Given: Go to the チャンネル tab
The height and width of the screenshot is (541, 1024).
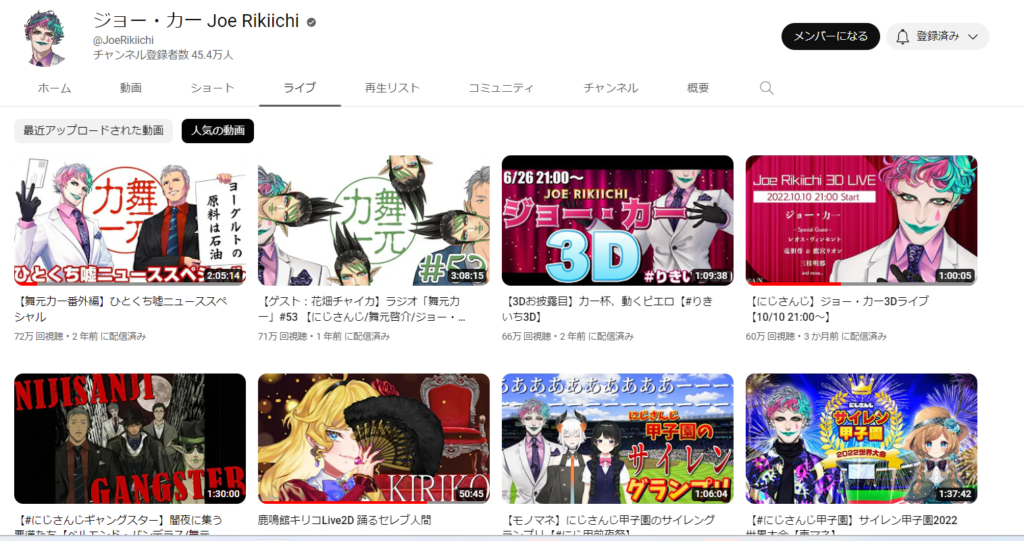Looking at the screenshot, I should [611, 88].
